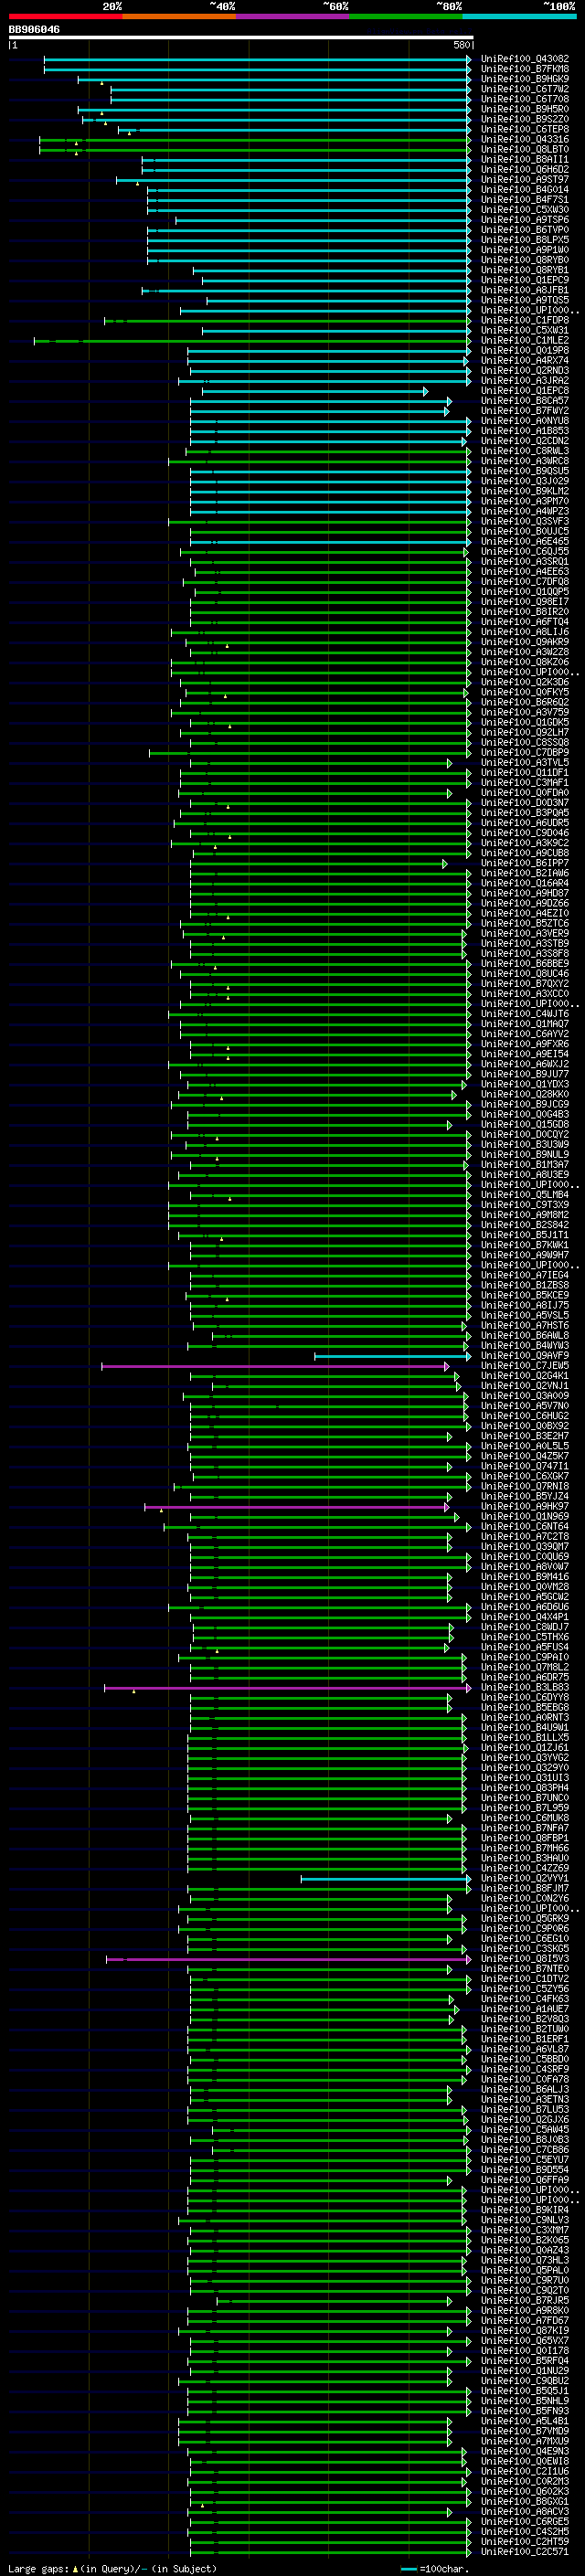Select the UniRef100_Q6H6D2 entry
Image resolution: width=585 pixels, height=2576 pixels.
tap(525, 170)
